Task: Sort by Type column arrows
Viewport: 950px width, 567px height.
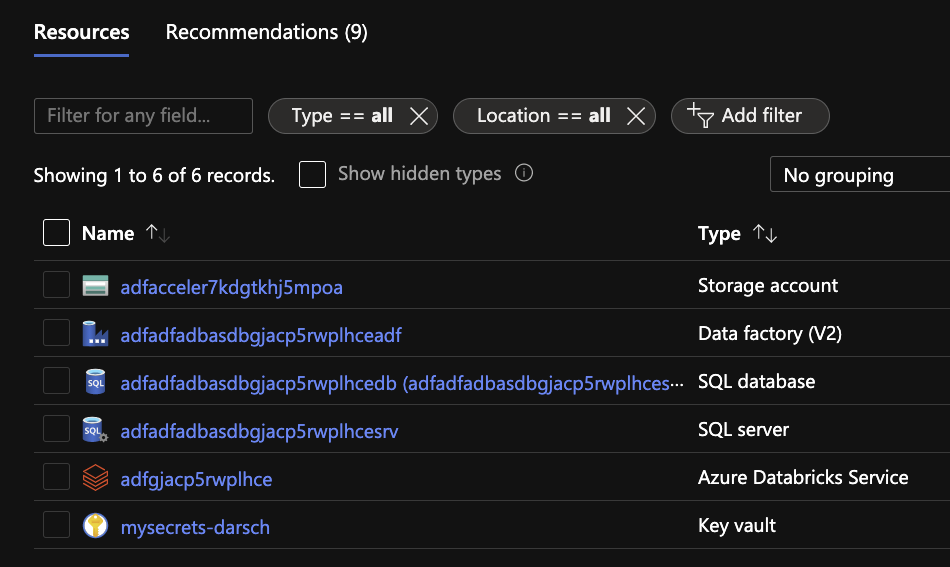Action: tap(765, 233)
